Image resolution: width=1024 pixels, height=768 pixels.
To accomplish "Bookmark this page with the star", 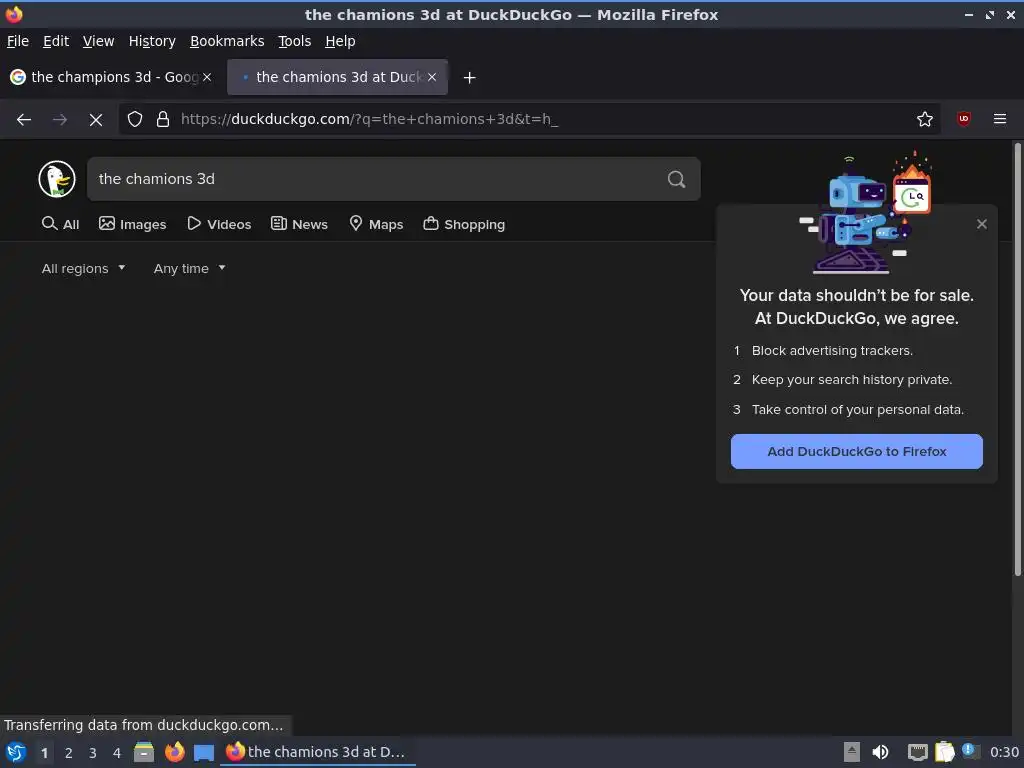I will tap(924, 119).
